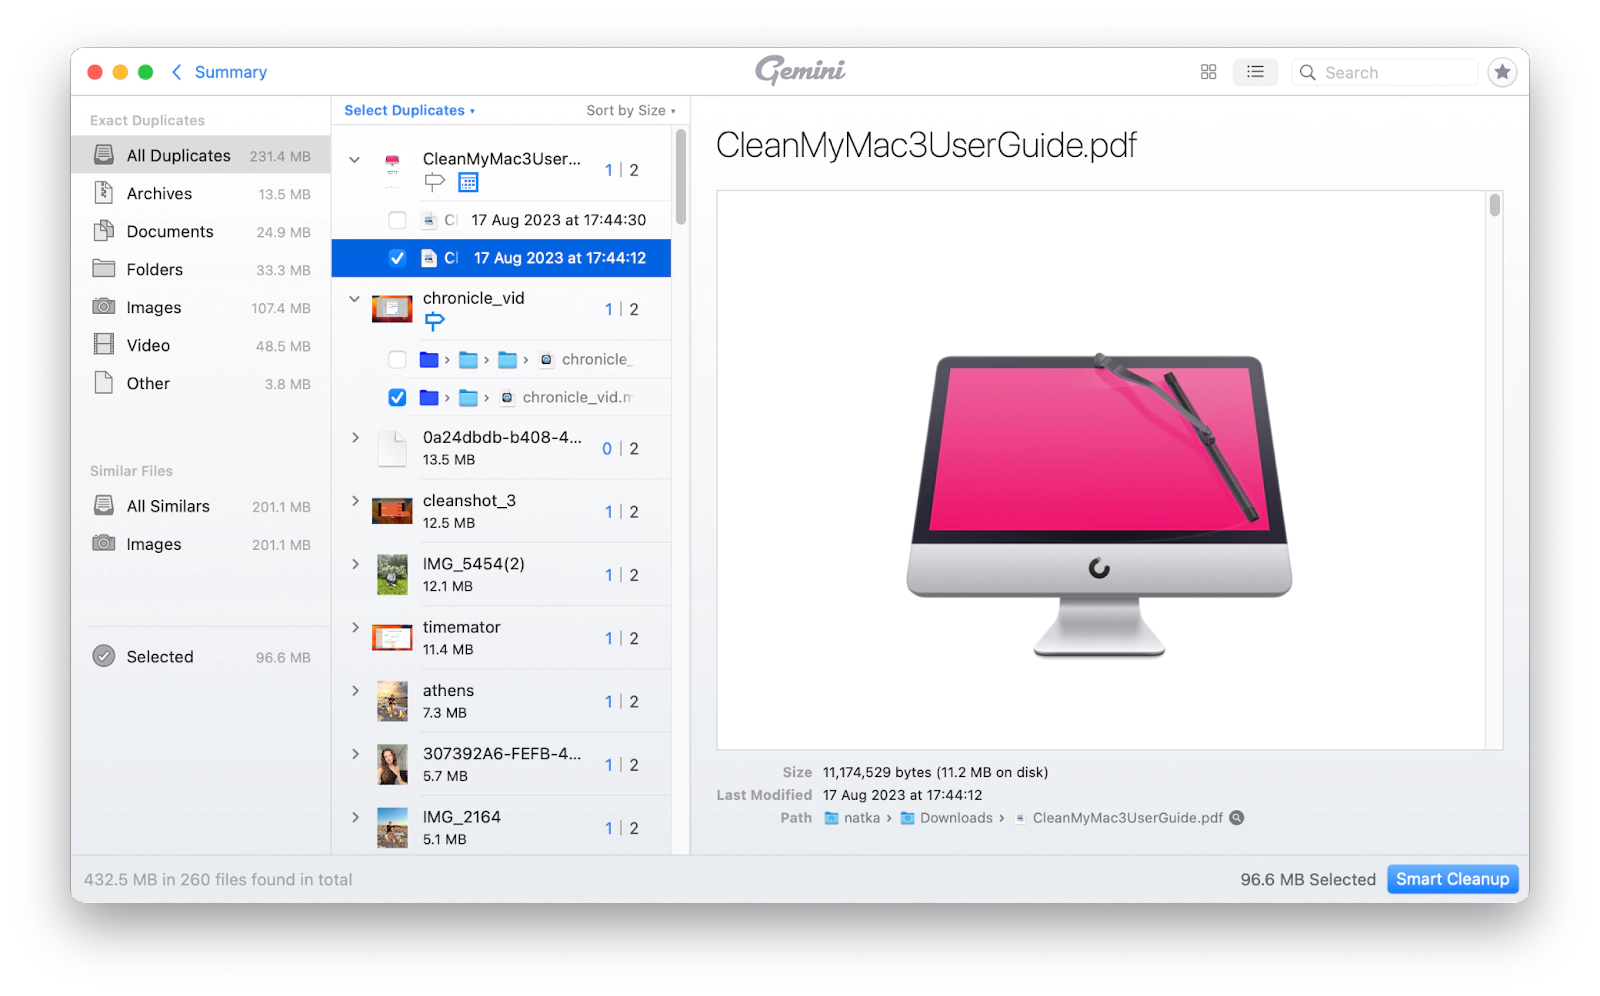Click the Video filmstrip icon
1600x996 pixels.
[104, 345]
